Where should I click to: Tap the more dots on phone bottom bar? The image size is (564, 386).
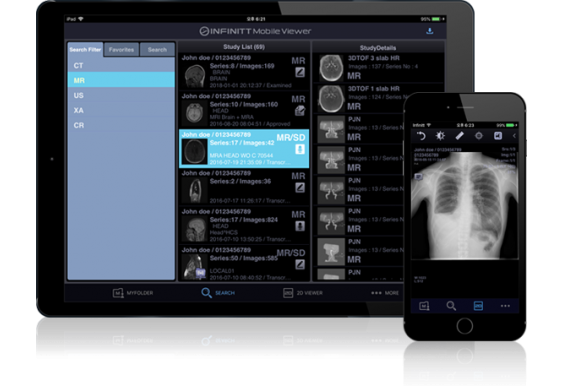pos(505,306)
